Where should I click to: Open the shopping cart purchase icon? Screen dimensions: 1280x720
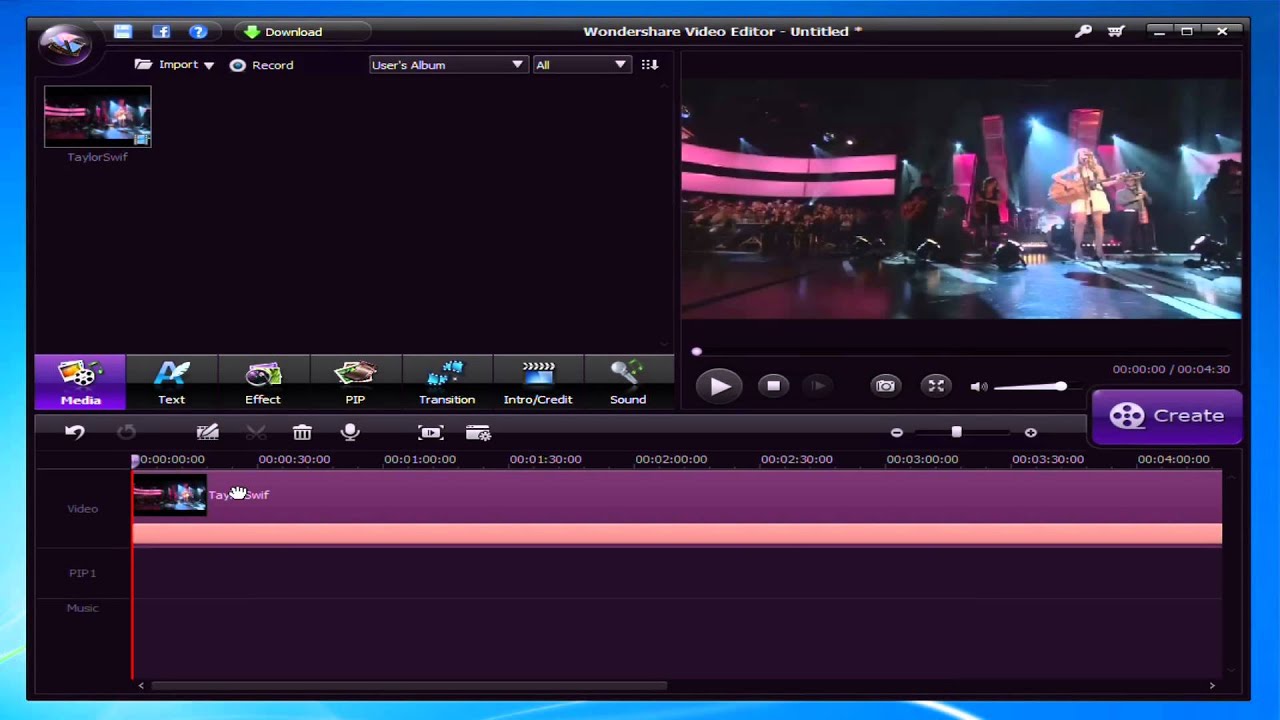(1116, 32)
